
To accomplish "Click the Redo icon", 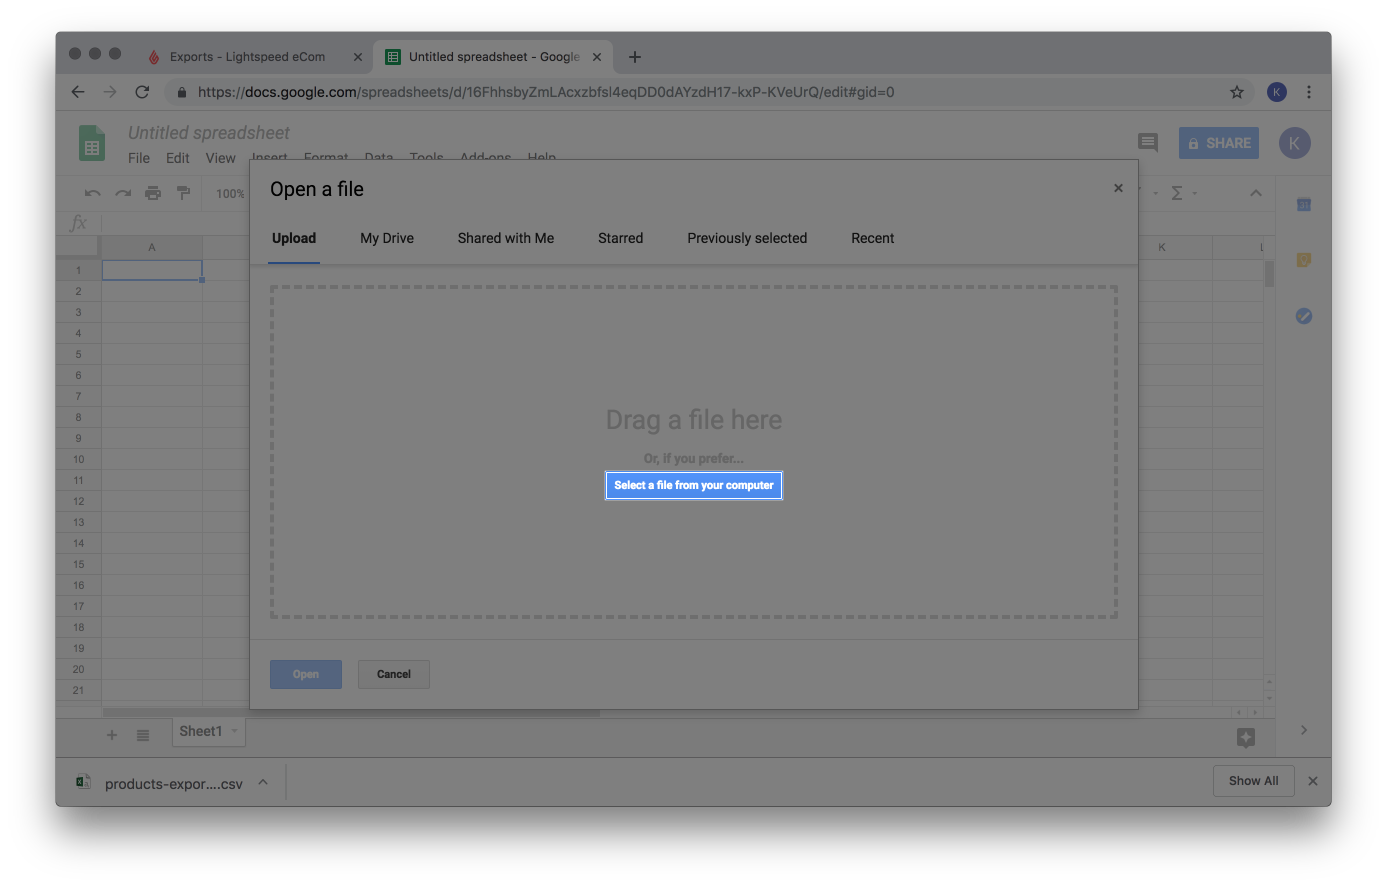I will click(x=123, y=193).
